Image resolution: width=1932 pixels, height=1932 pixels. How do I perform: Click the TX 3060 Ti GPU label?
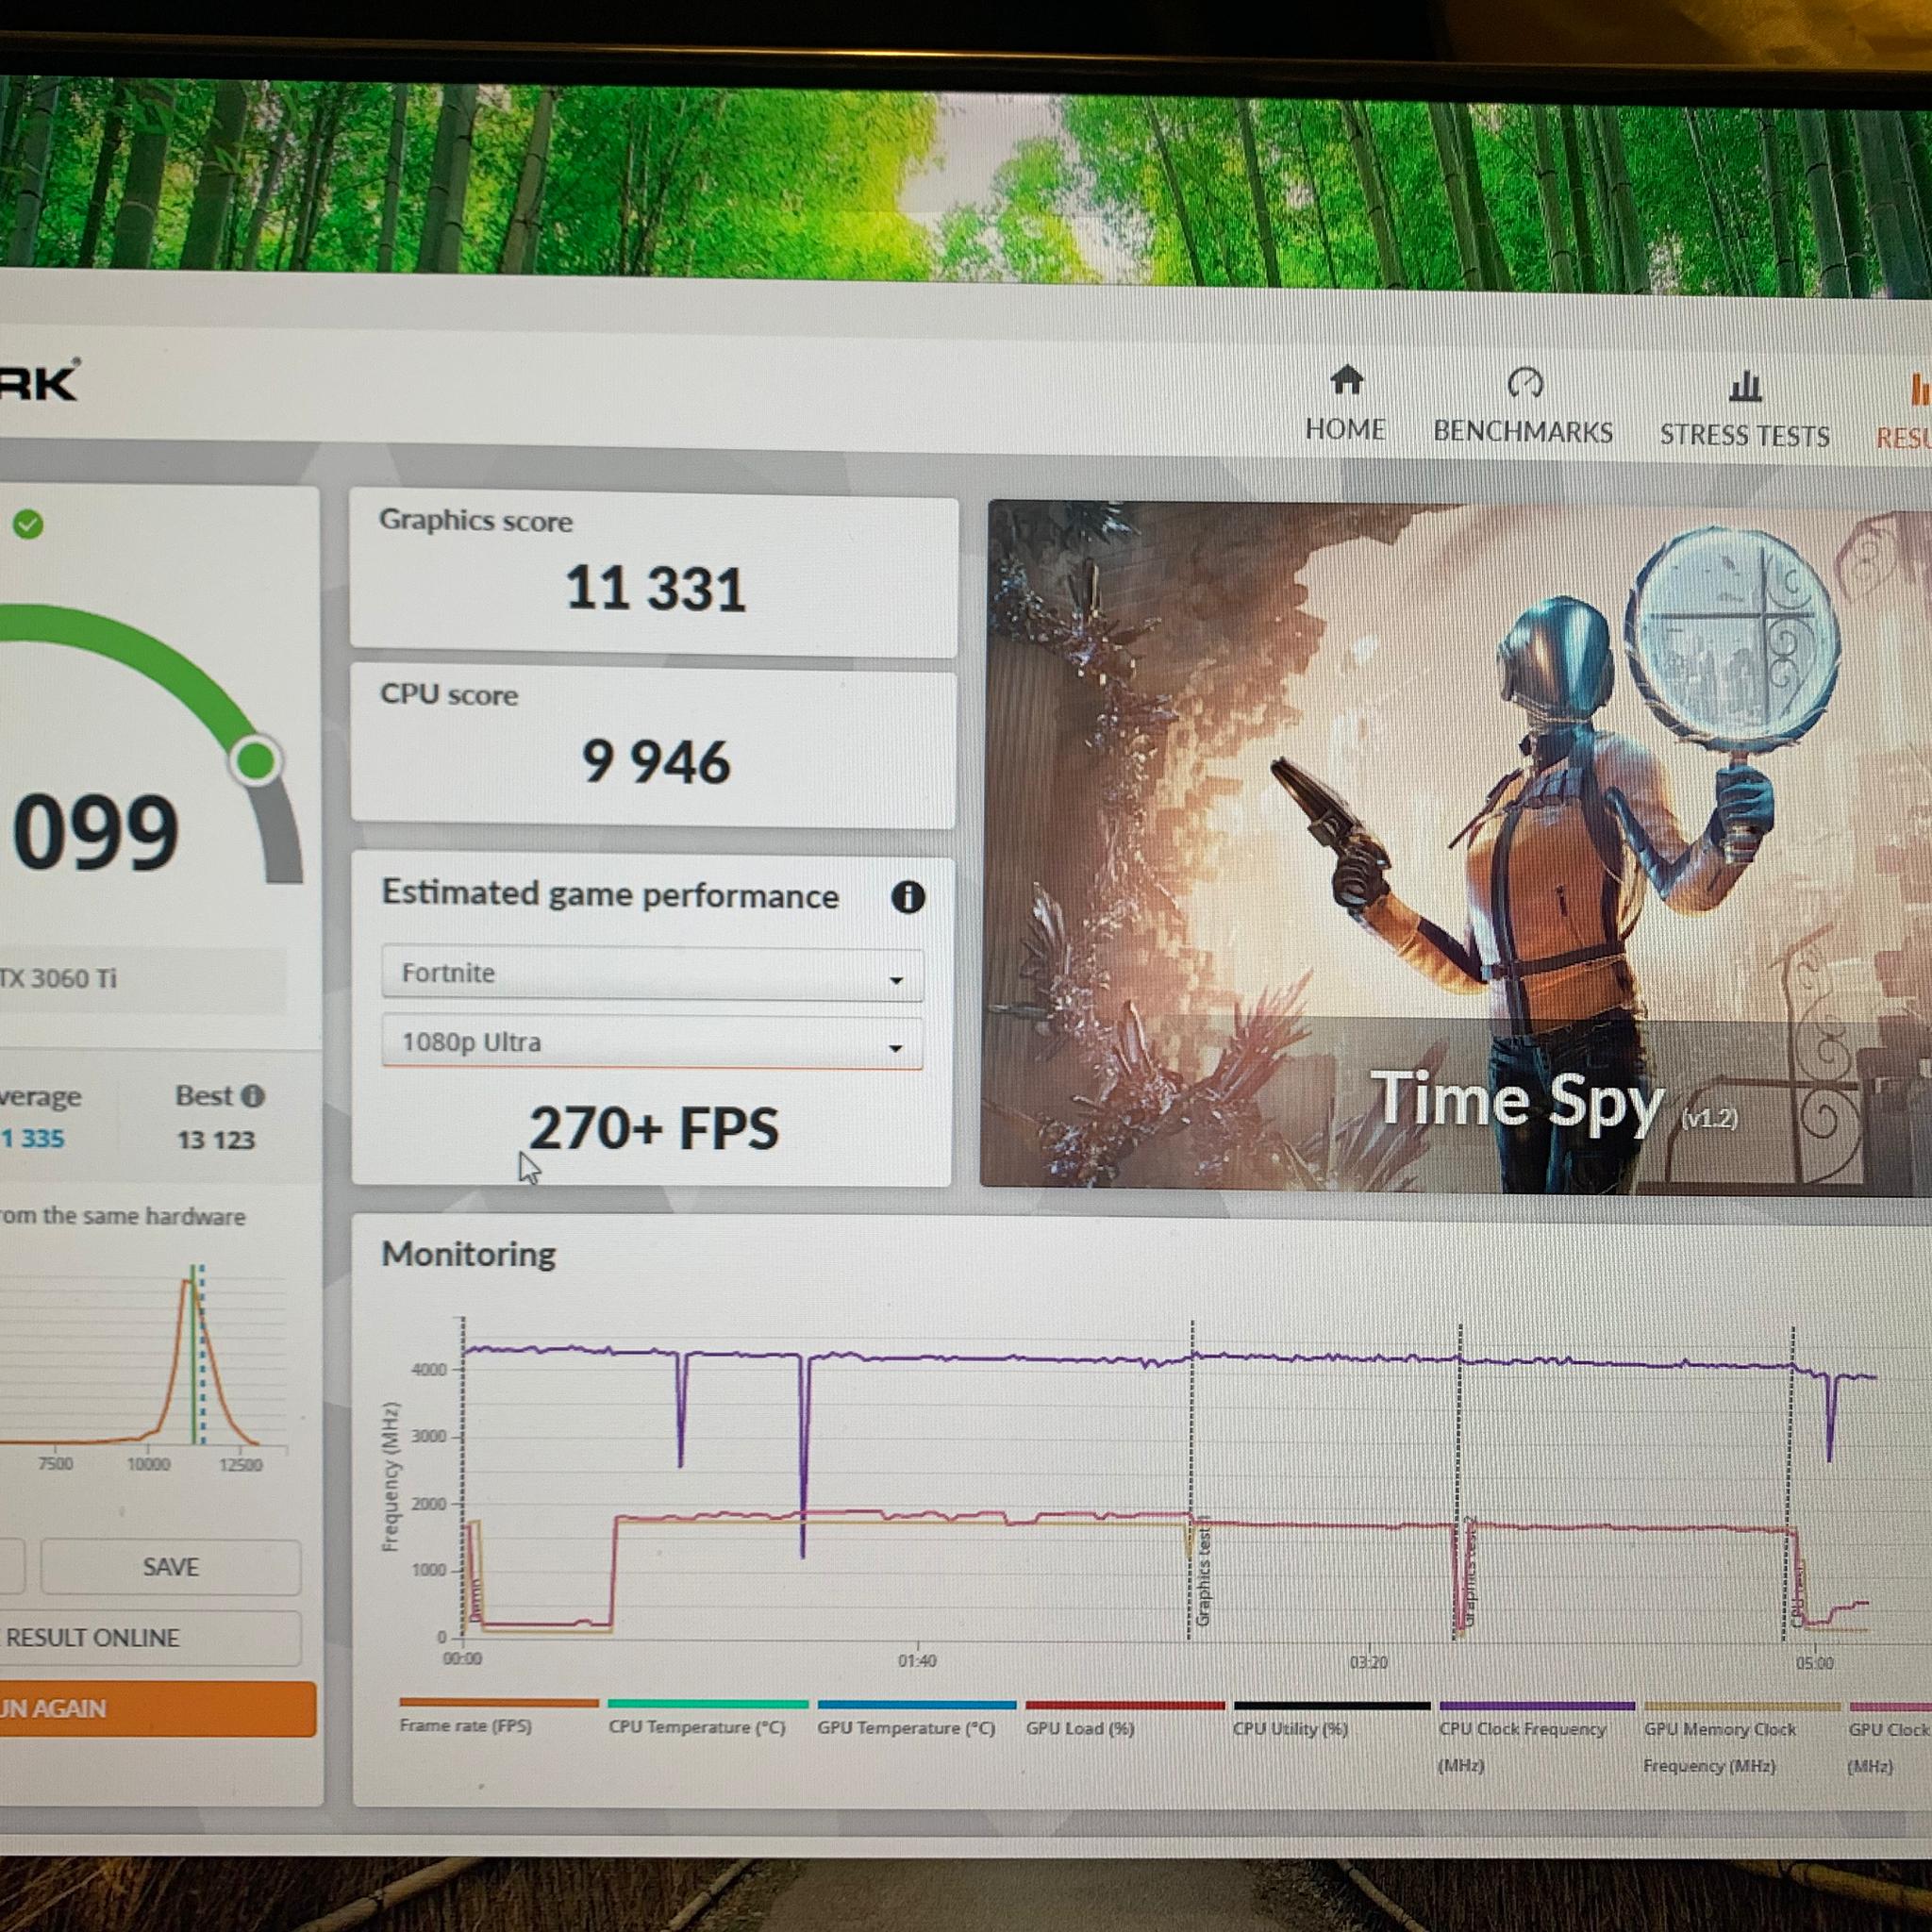(58, 978)
